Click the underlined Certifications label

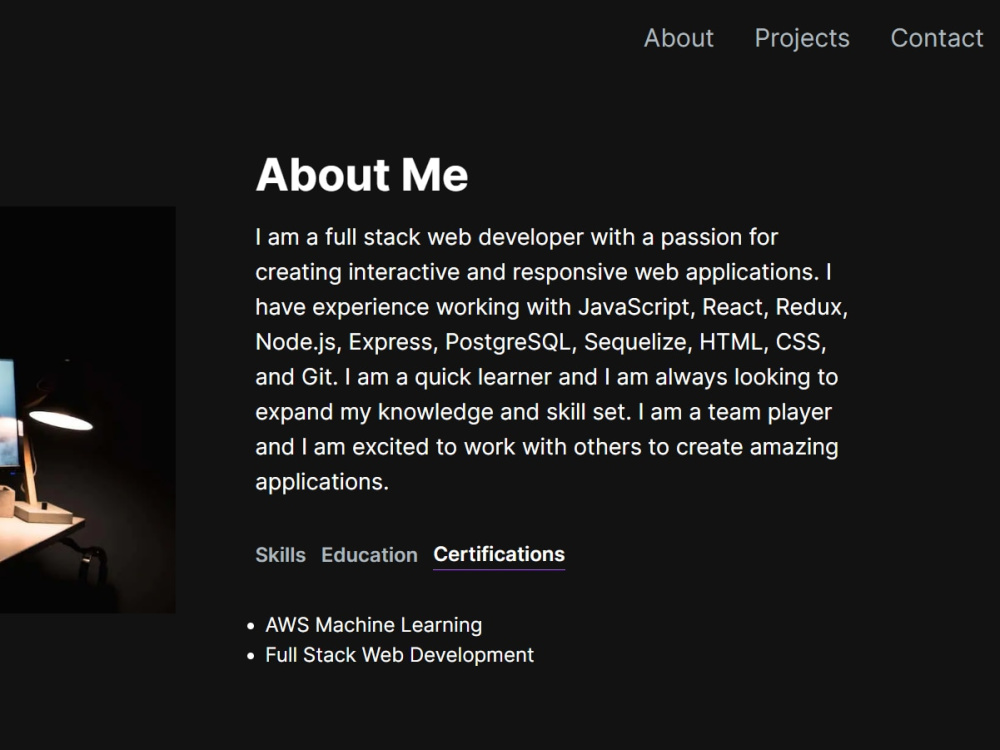point(498,554)
